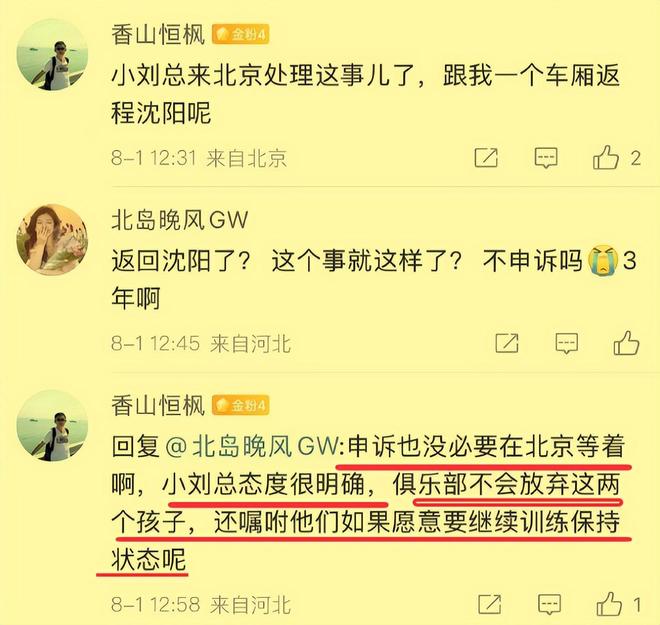Tap share icon on the 12:31 comment
This screenshot has width=660, height=625.
point(486,158)
